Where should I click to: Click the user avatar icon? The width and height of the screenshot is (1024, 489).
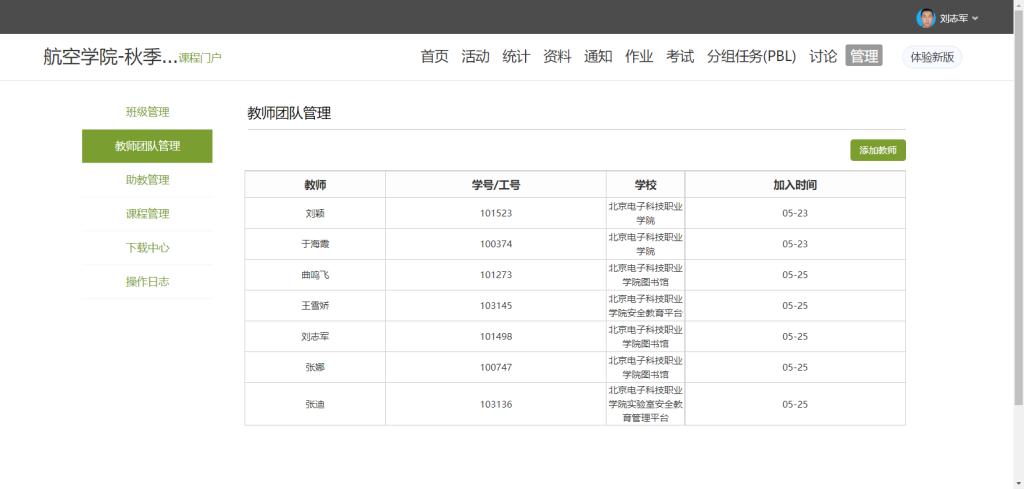pos(925,18)
